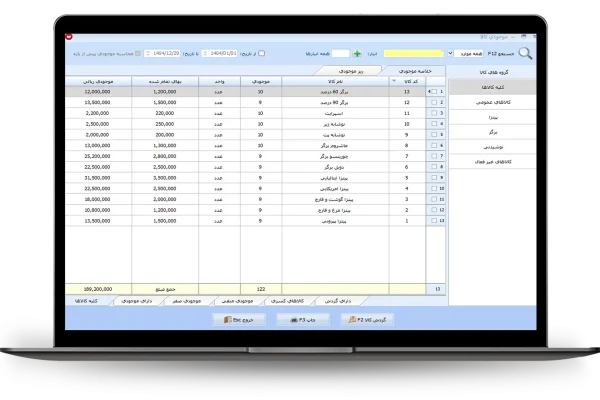This screenshot has width=600, height=400.
Task: Click the واحد column header
Action: coord(219,82)
